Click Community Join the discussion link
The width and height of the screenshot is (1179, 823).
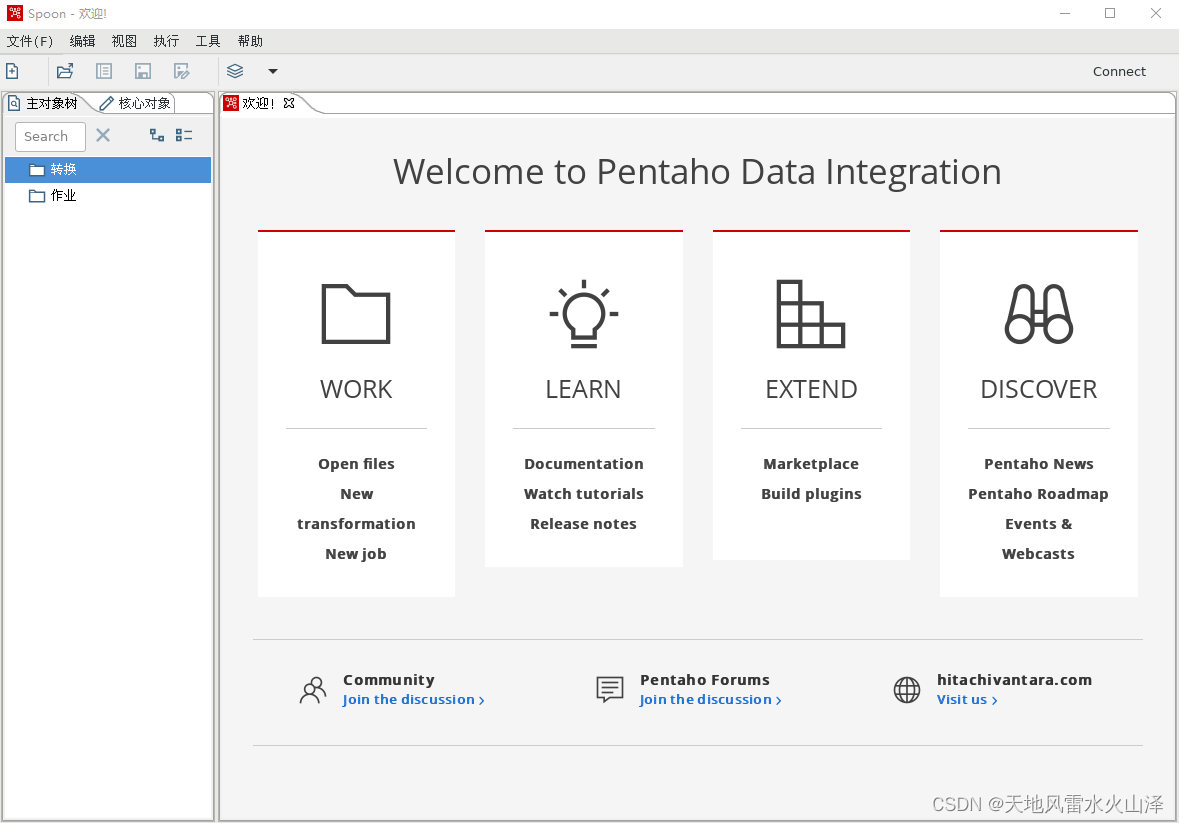click(x=414, y=700)
